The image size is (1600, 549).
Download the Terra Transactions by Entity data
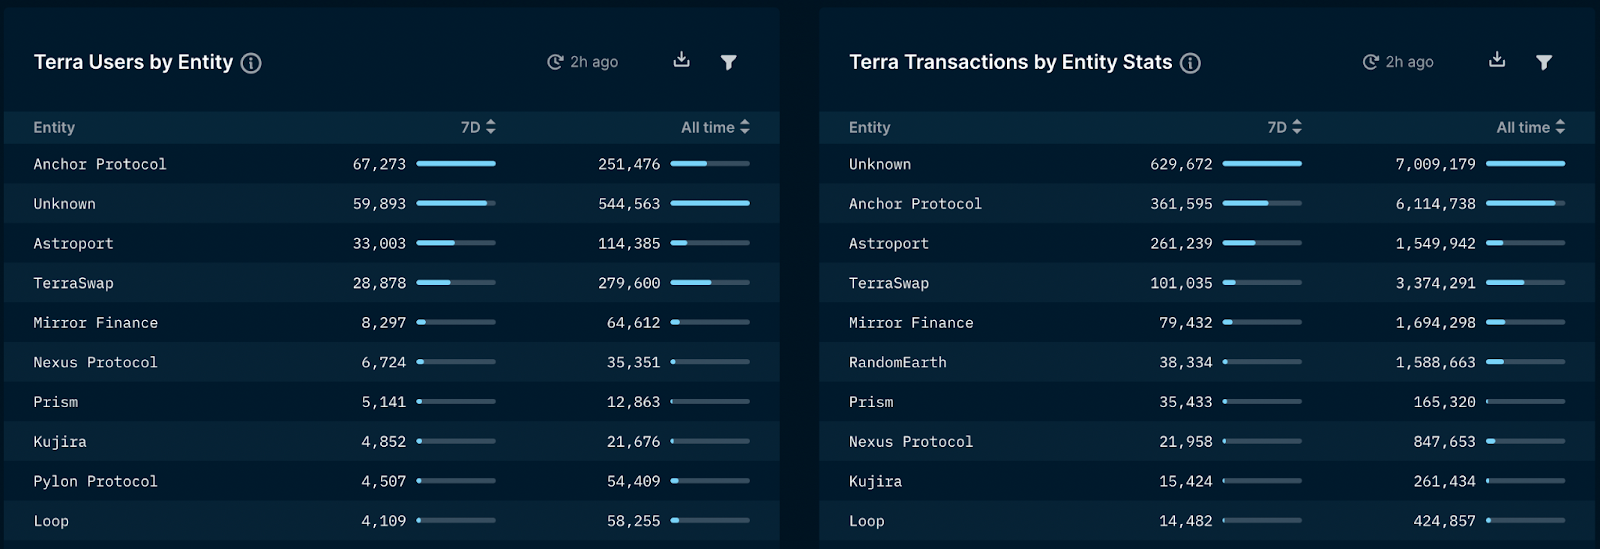[1497, 60]
